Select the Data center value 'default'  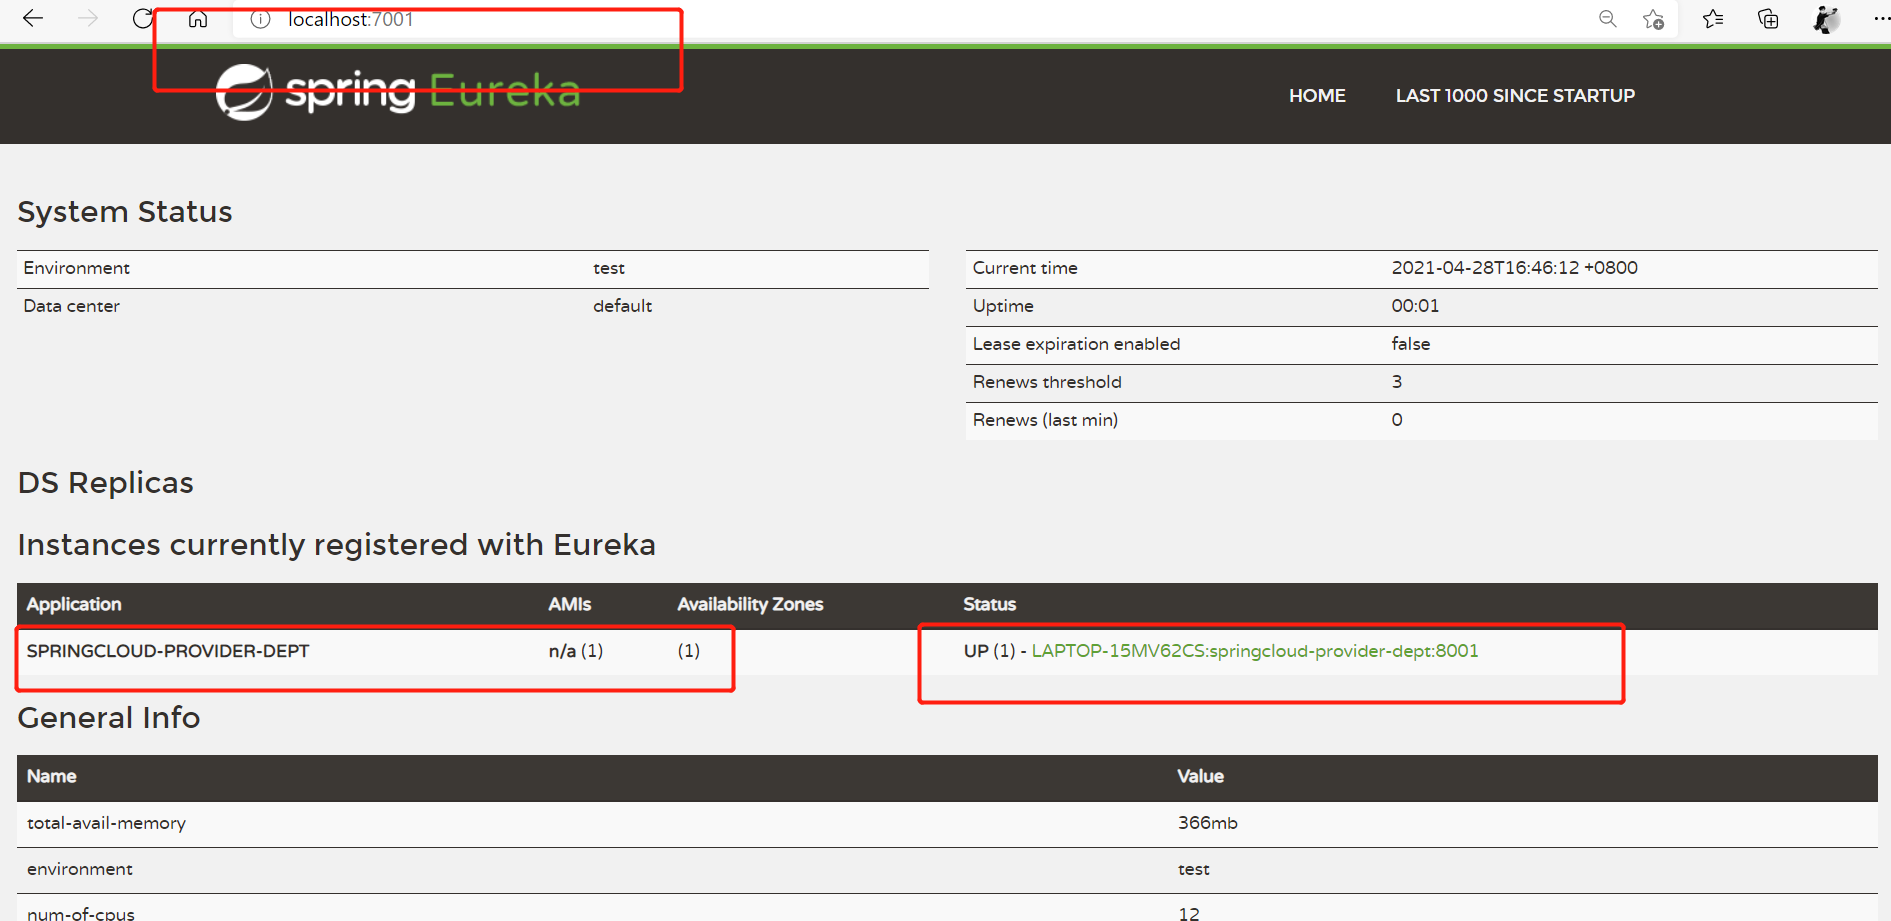point(622,306)
